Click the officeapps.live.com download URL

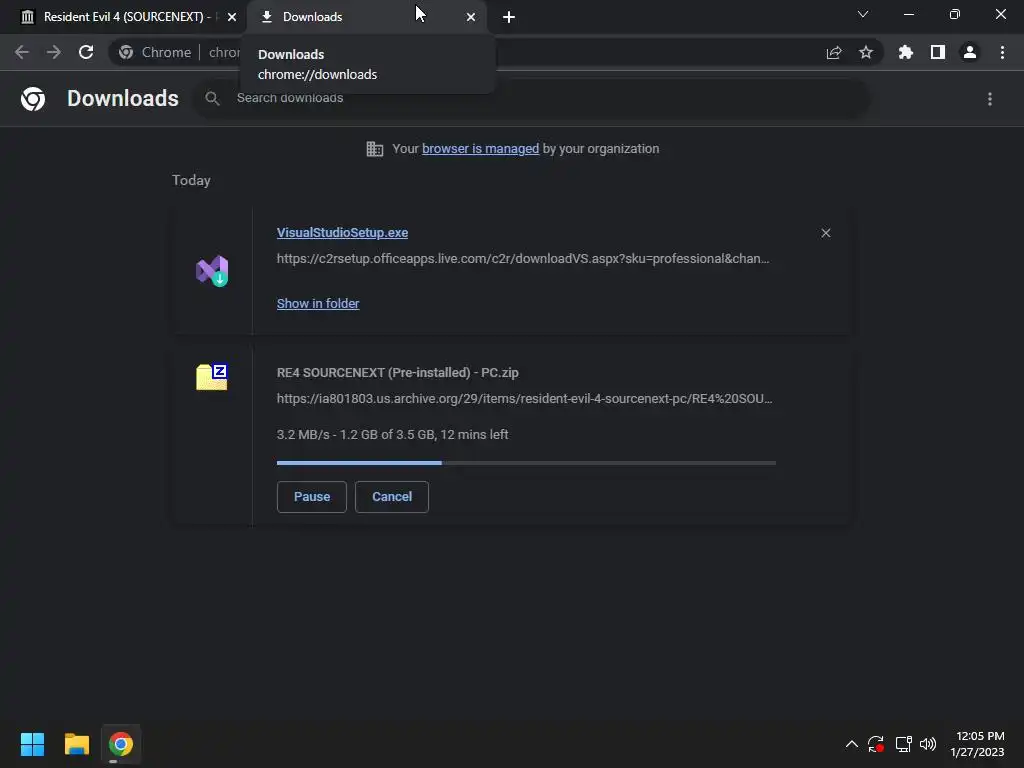point(523,259)
